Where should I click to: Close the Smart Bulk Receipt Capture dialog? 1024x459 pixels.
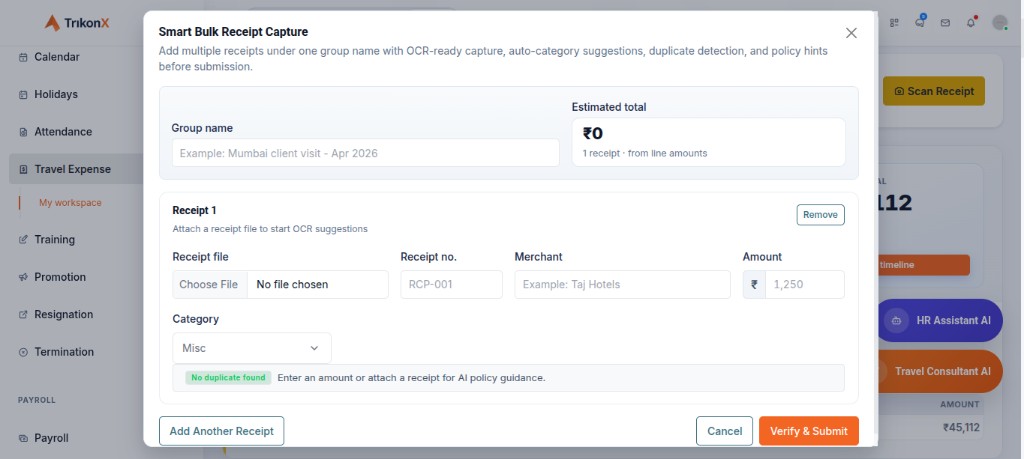pyautogui.click(x=851, y=33)
